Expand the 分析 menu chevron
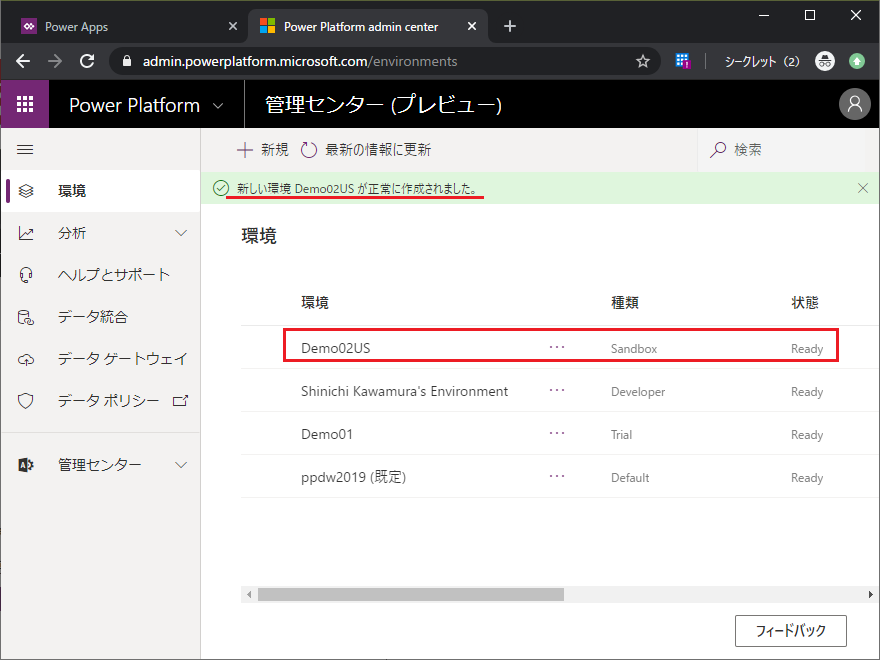 pyautogui.click(x=181, y=233)
